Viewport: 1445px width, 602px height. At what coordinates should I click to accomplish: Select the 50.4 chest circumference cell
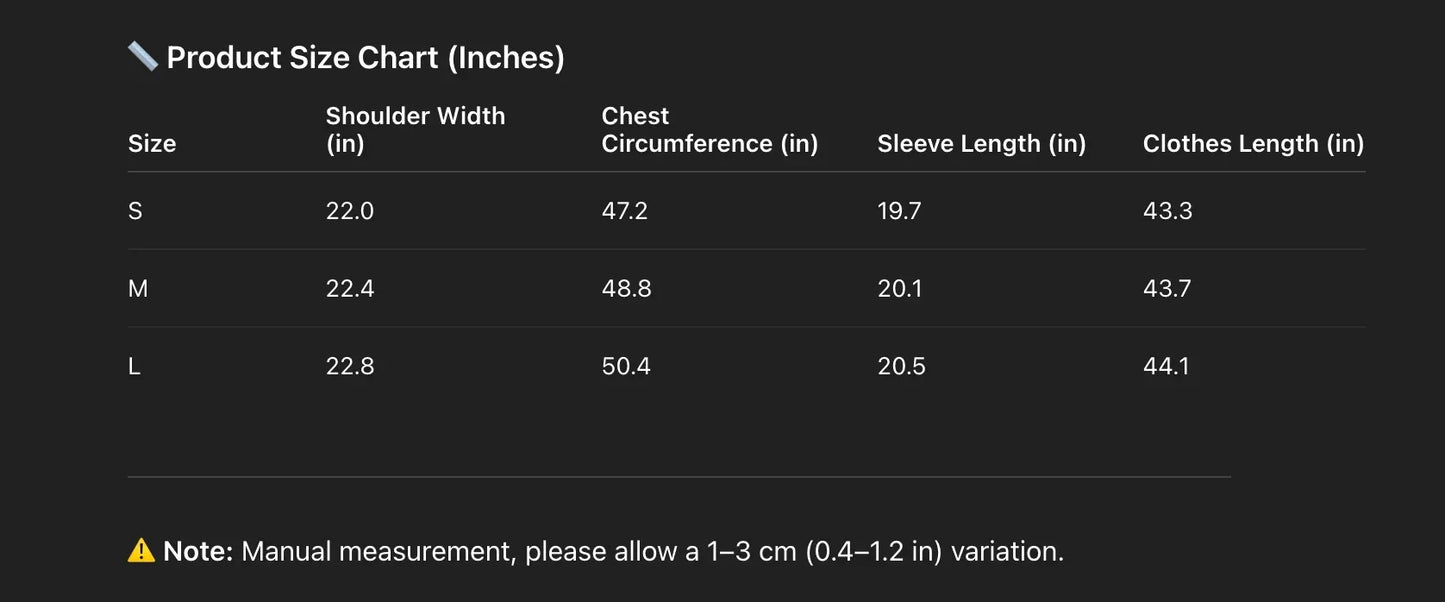tap(626, 367)
